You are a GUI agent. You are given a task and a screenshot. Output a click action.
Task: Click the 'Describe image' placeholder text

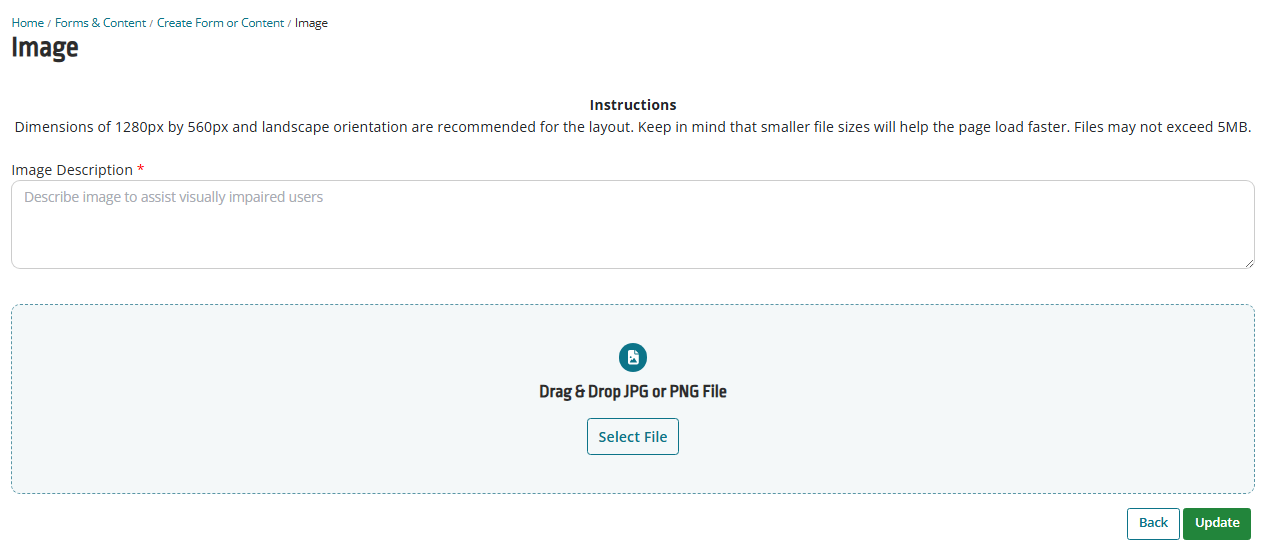coord(173,197)
